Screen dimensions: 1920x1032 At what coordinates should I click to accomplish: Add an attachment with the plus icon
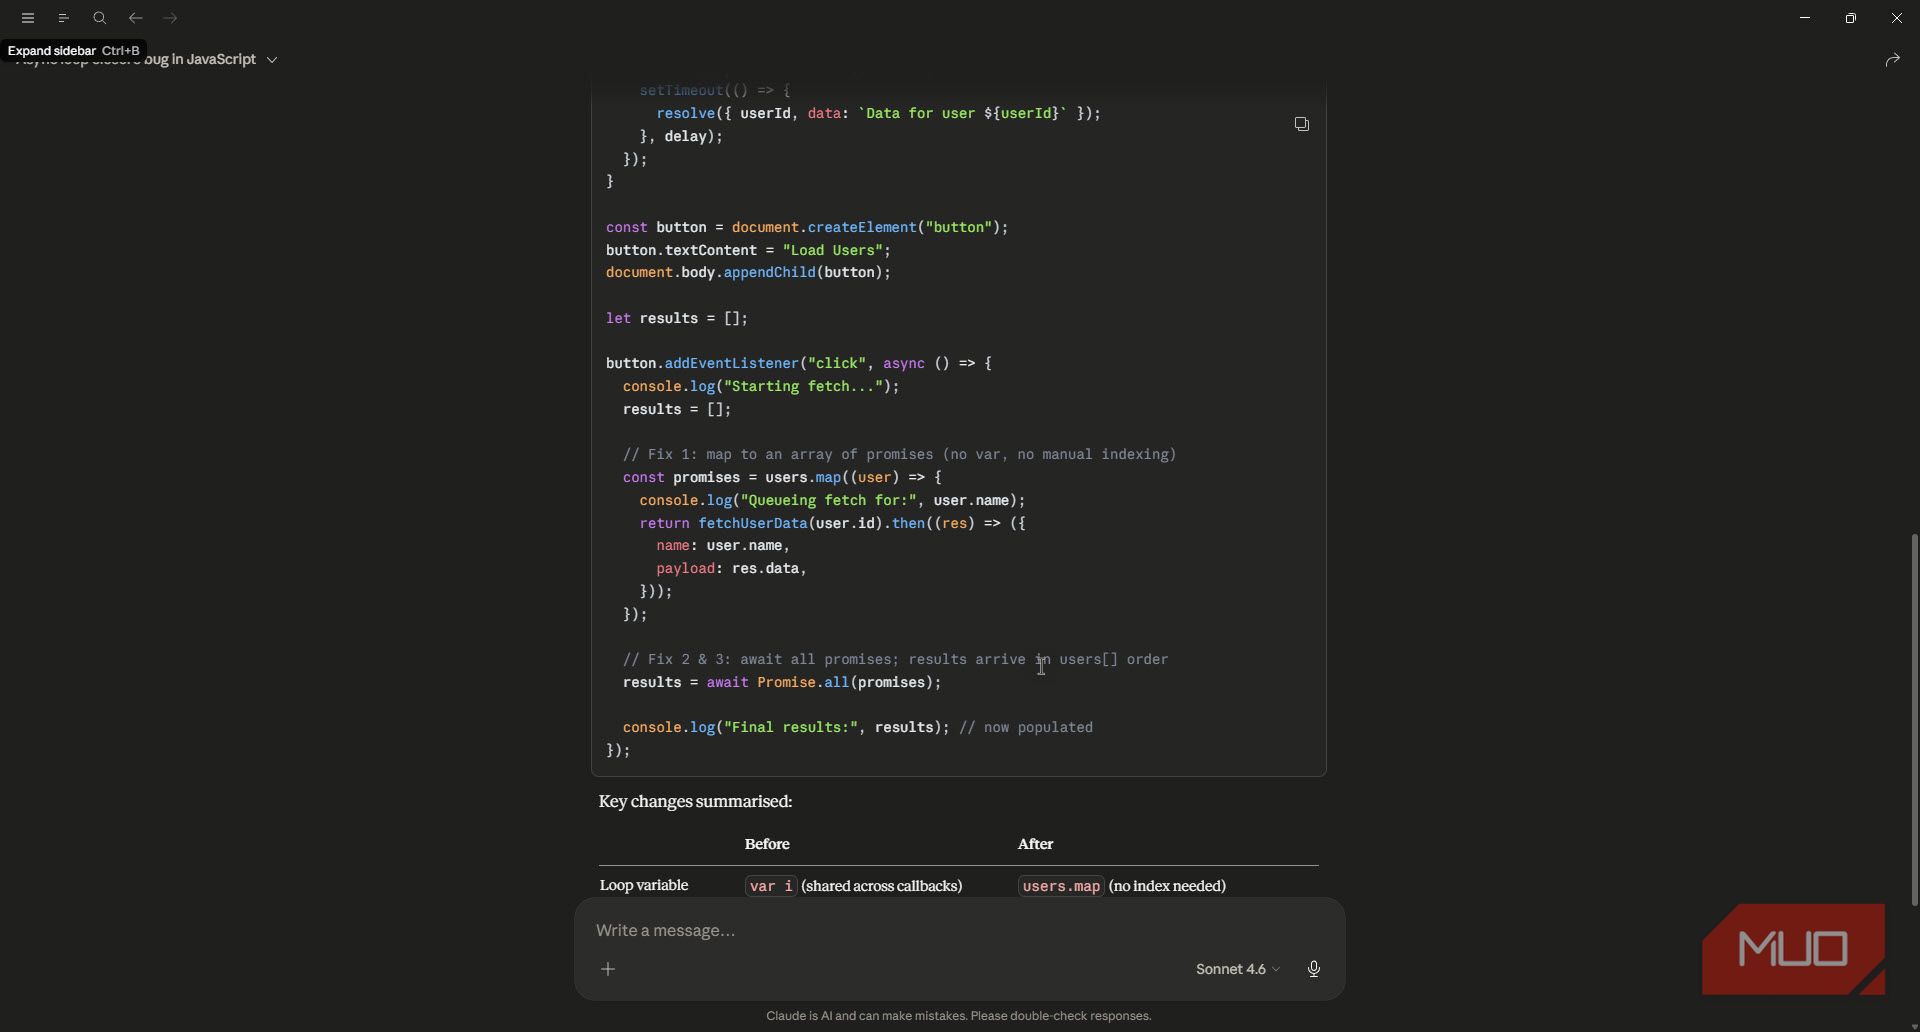pyautogui.click(x=608, y=969)
